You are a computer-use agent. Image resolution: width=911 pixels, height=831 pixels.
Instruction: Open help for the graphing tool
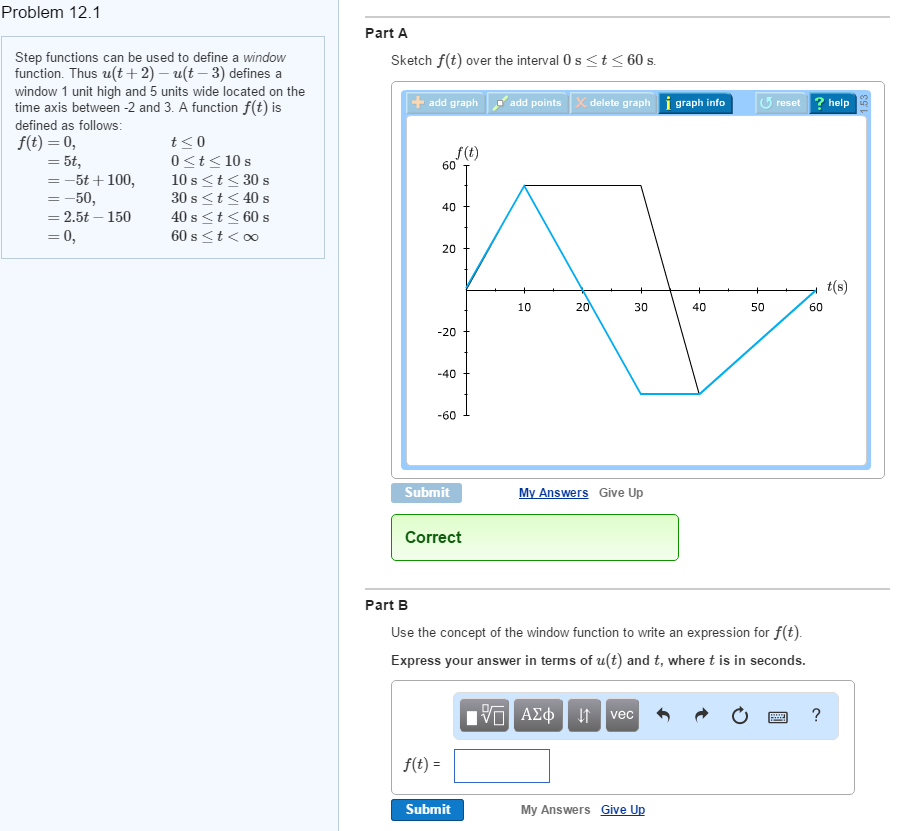(833, 102)
